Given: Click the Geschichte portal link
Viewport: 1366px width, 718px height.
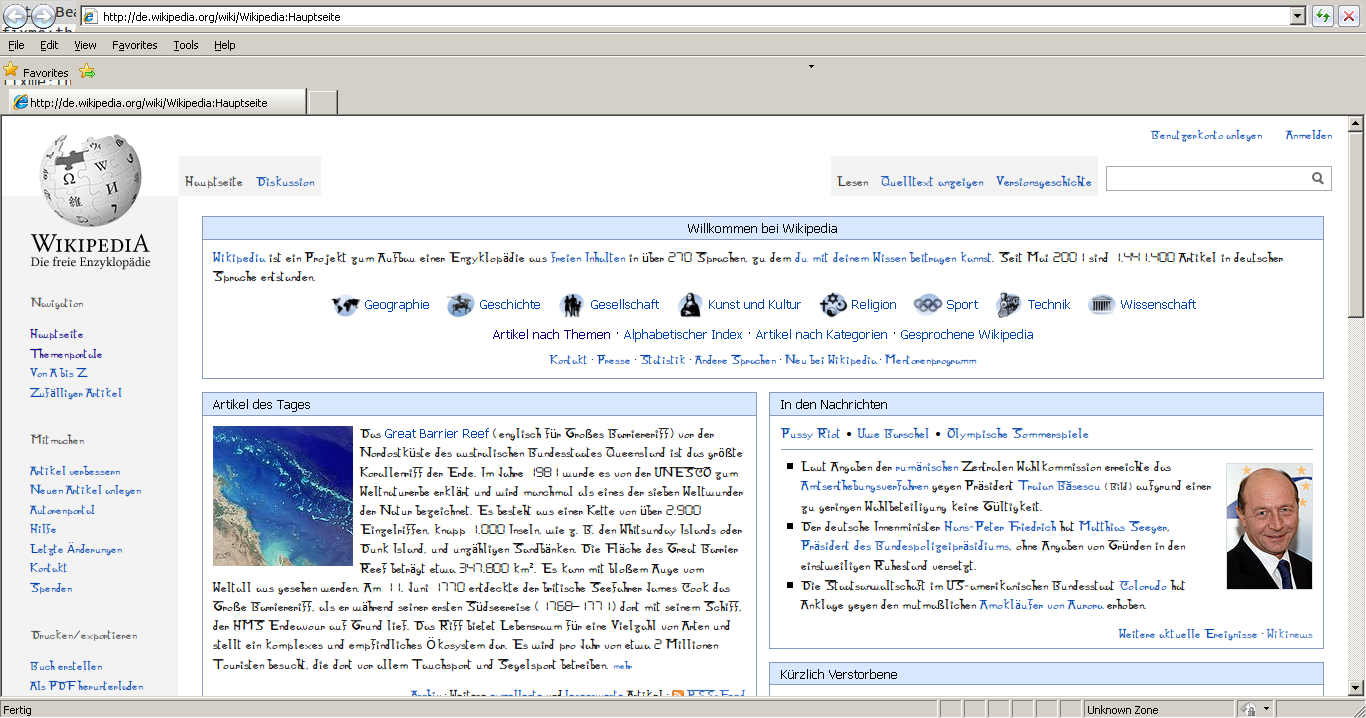Looking at the screenshot, I should (510, 305).
